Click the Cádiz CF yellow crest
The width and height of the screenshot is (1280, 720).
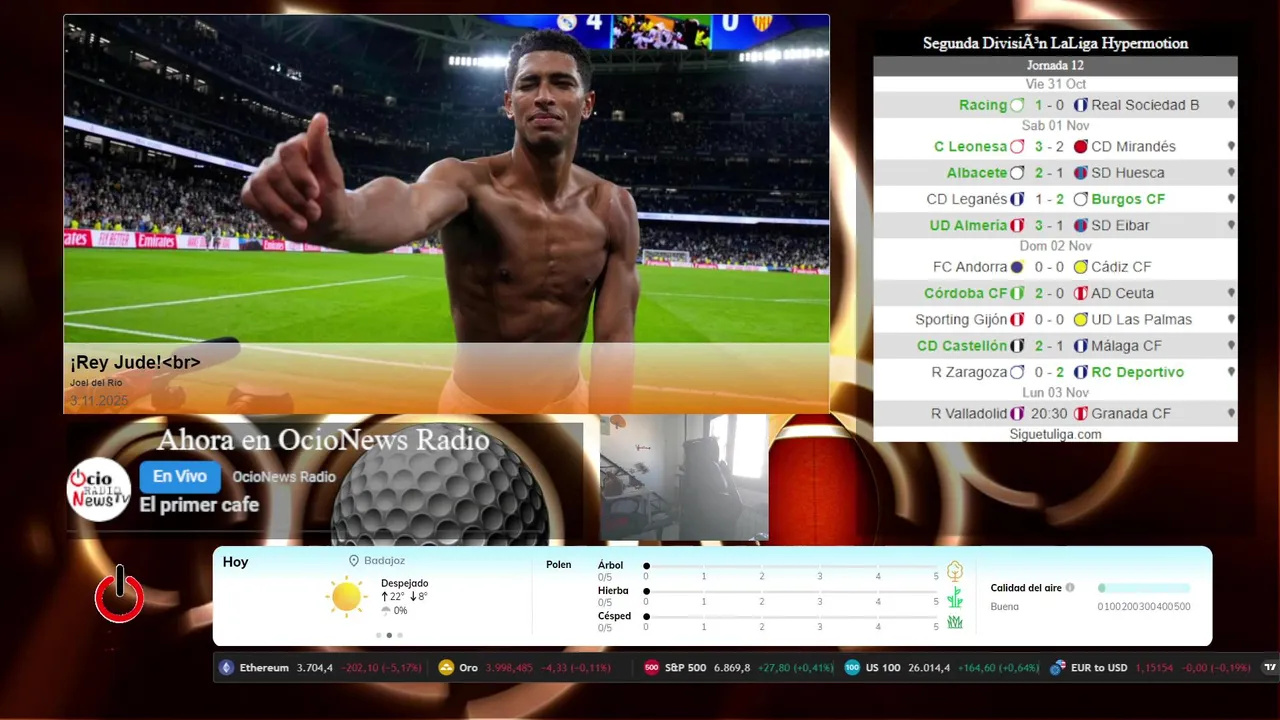1080,267
